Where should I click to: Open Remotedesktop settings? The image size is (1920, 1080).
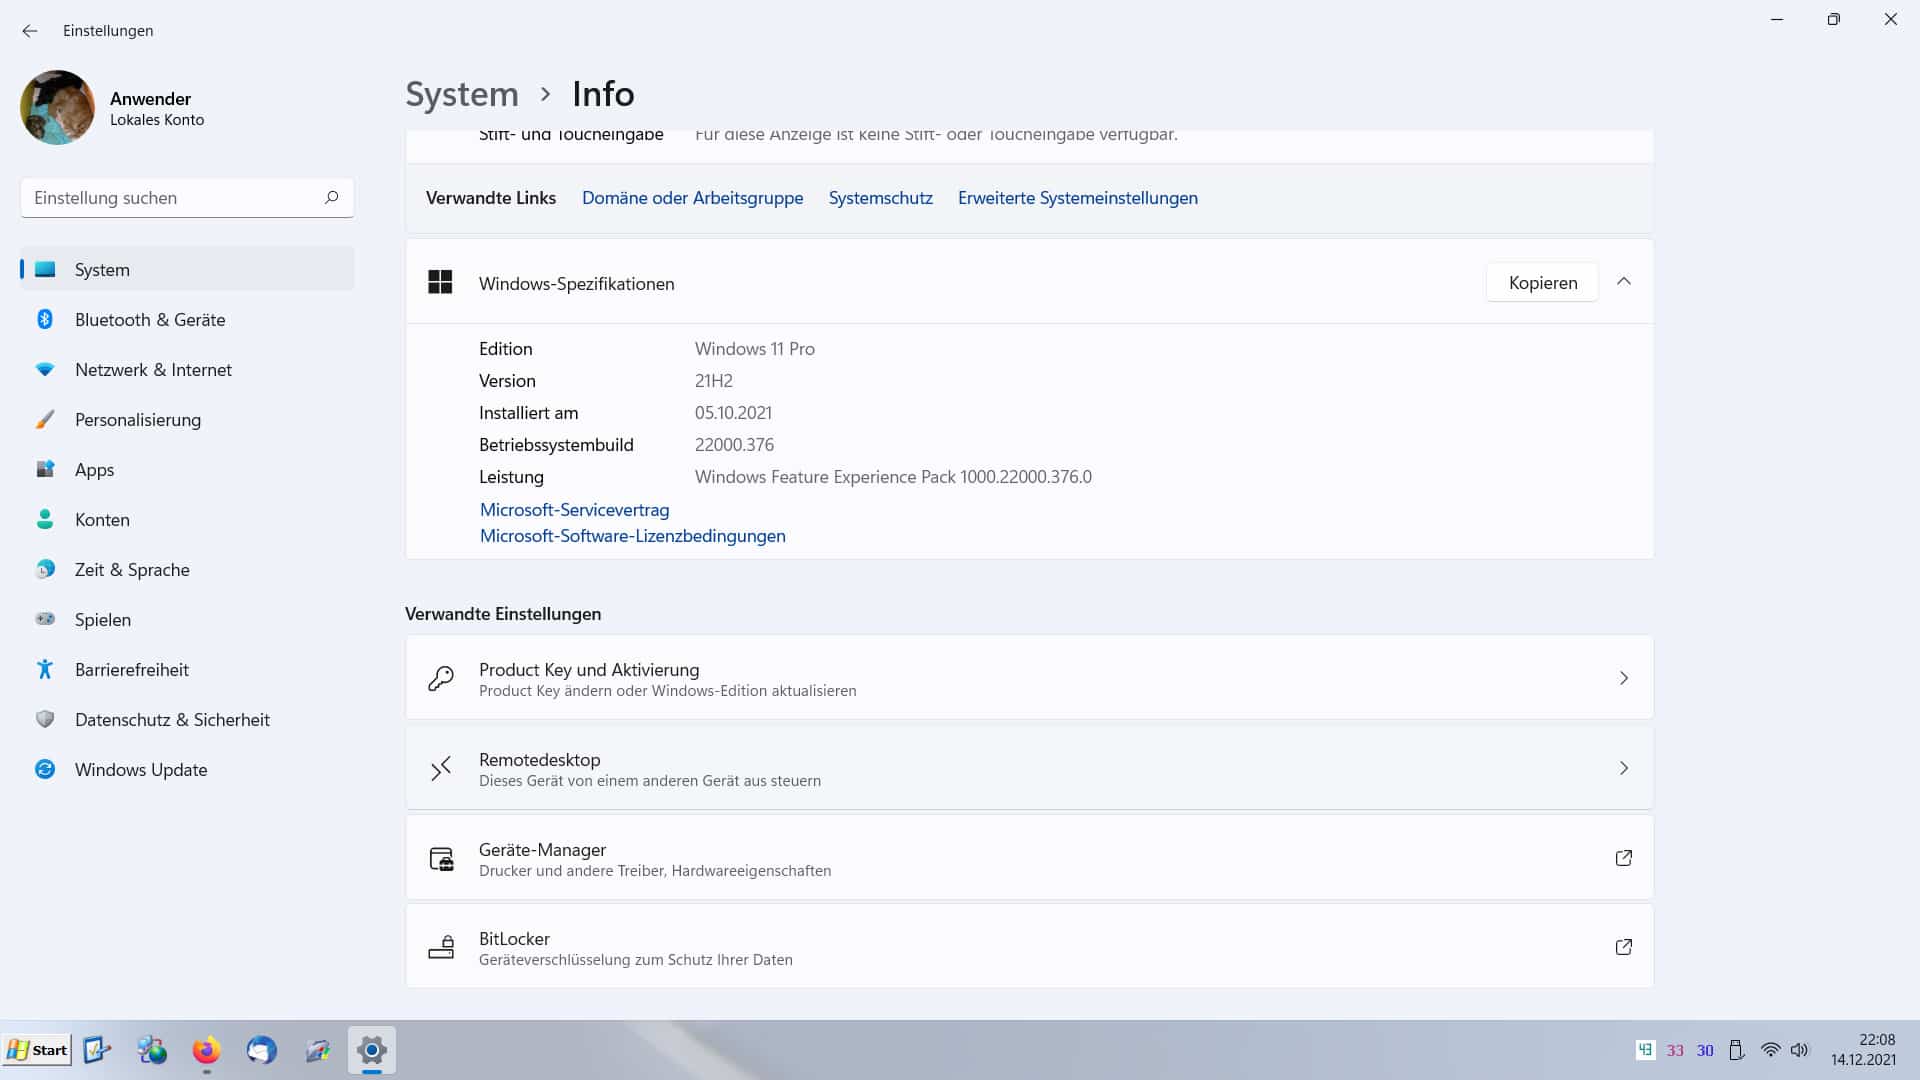point(1029,768)
